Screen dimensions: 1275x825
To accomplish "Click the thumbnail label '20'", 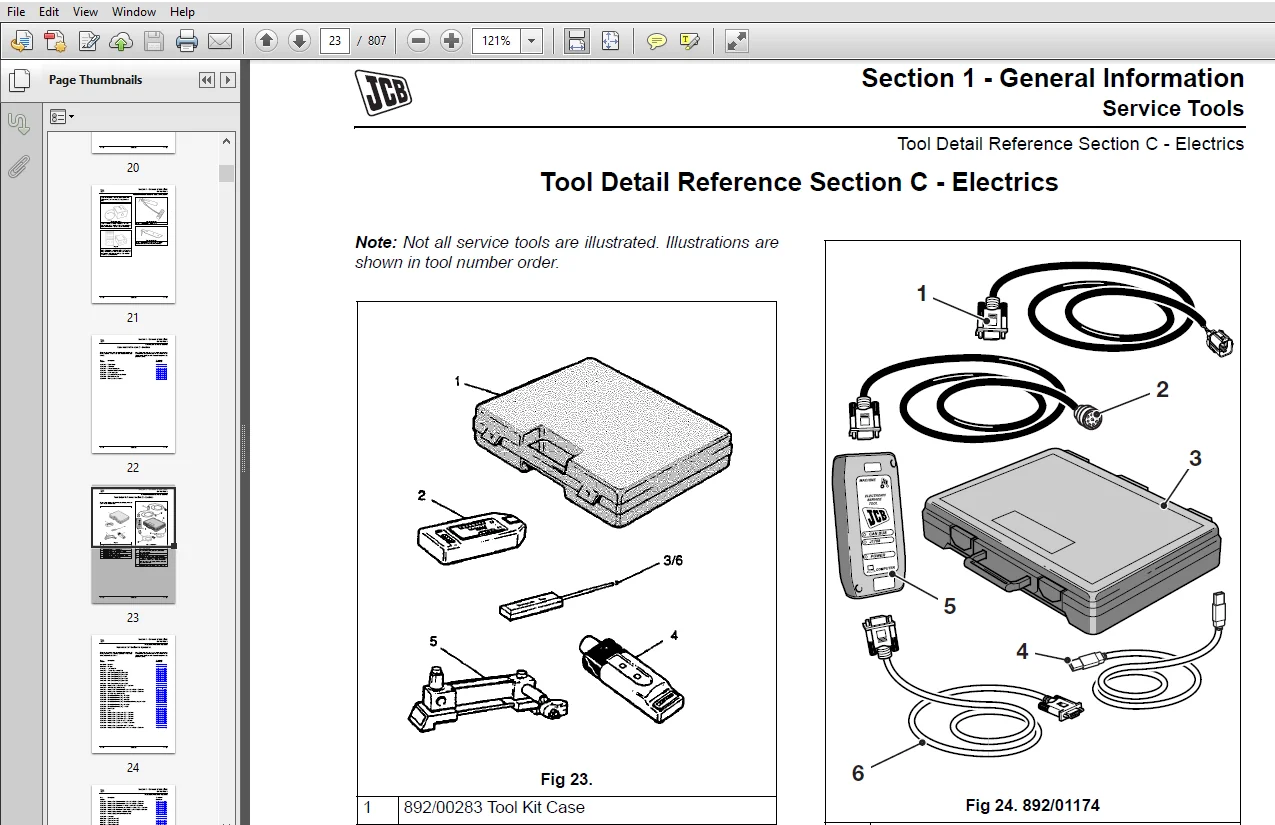I will tap(133, 168).
